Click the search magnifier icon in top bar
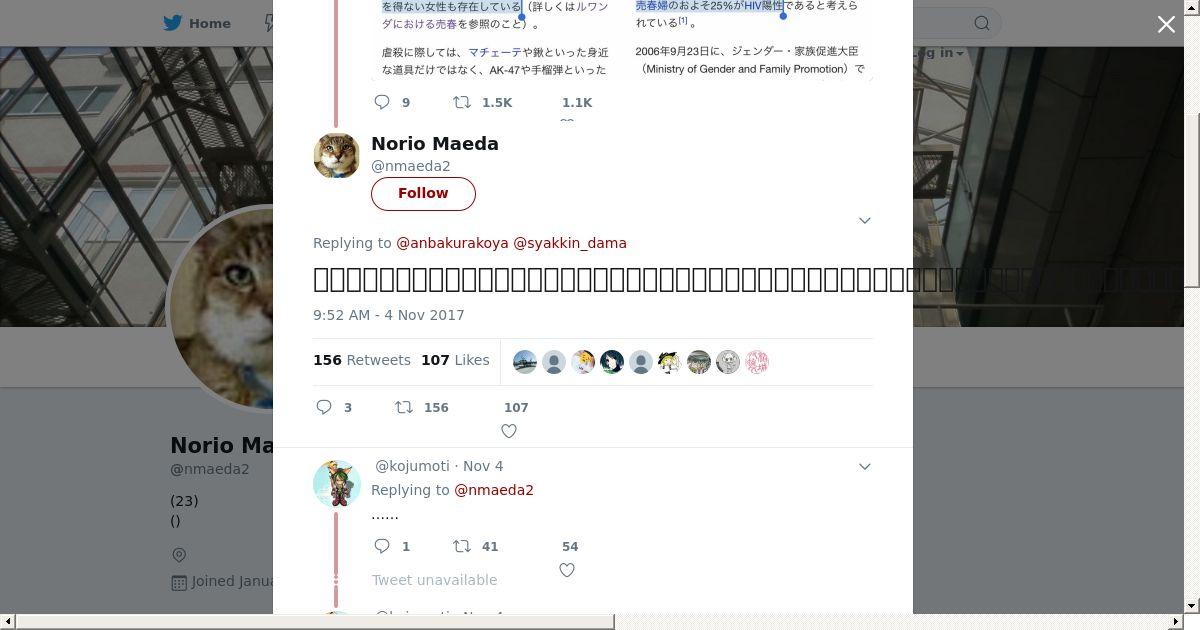The image size is (1200, 630). click(x=982, y=23)
